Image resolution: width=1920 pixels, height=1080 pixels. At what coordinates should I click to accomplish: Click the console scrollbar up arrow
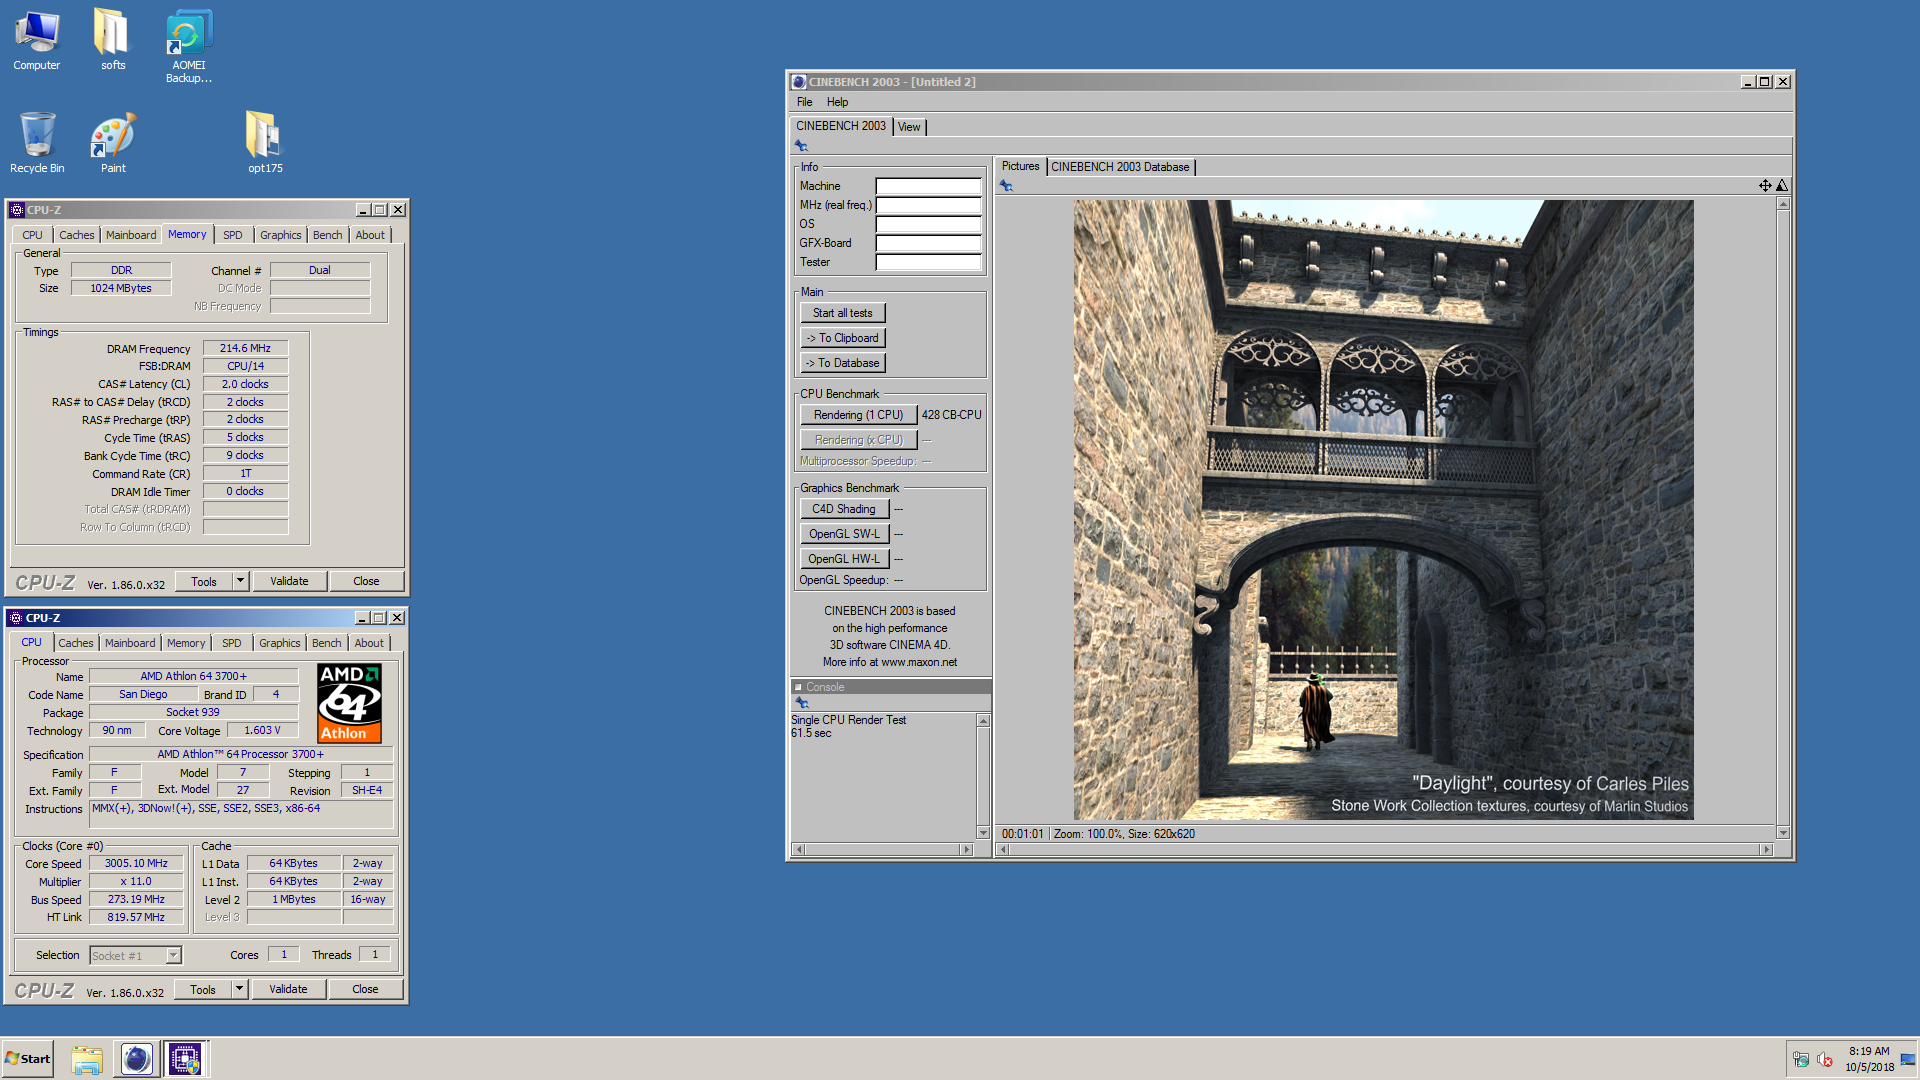[983, 721]
